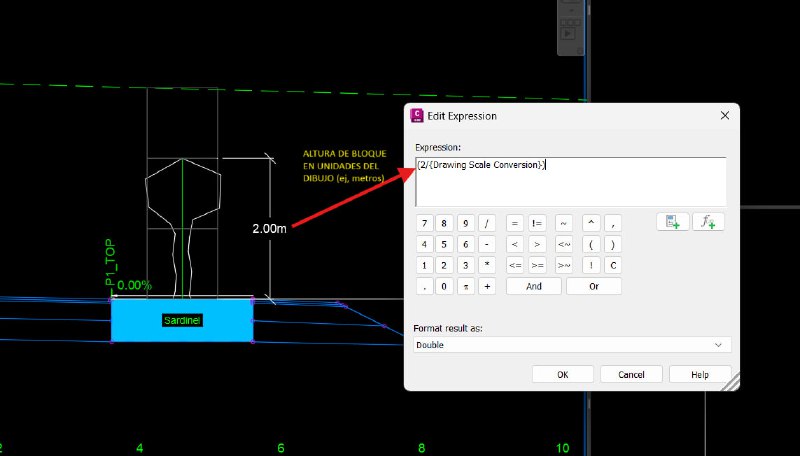Click the digit 3 calculator key
The image size is (800, 456).
[465, 265]
